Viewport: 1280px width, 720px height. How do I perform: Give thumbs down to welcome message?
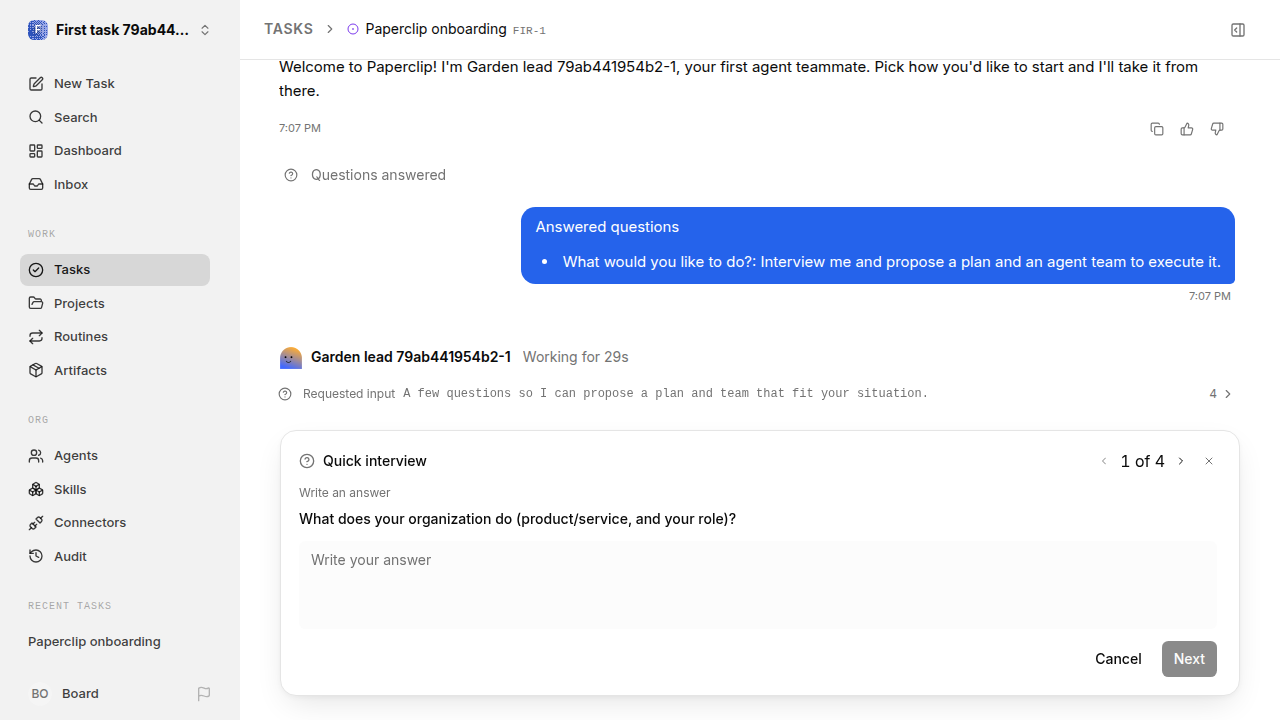pos(1217,129)
